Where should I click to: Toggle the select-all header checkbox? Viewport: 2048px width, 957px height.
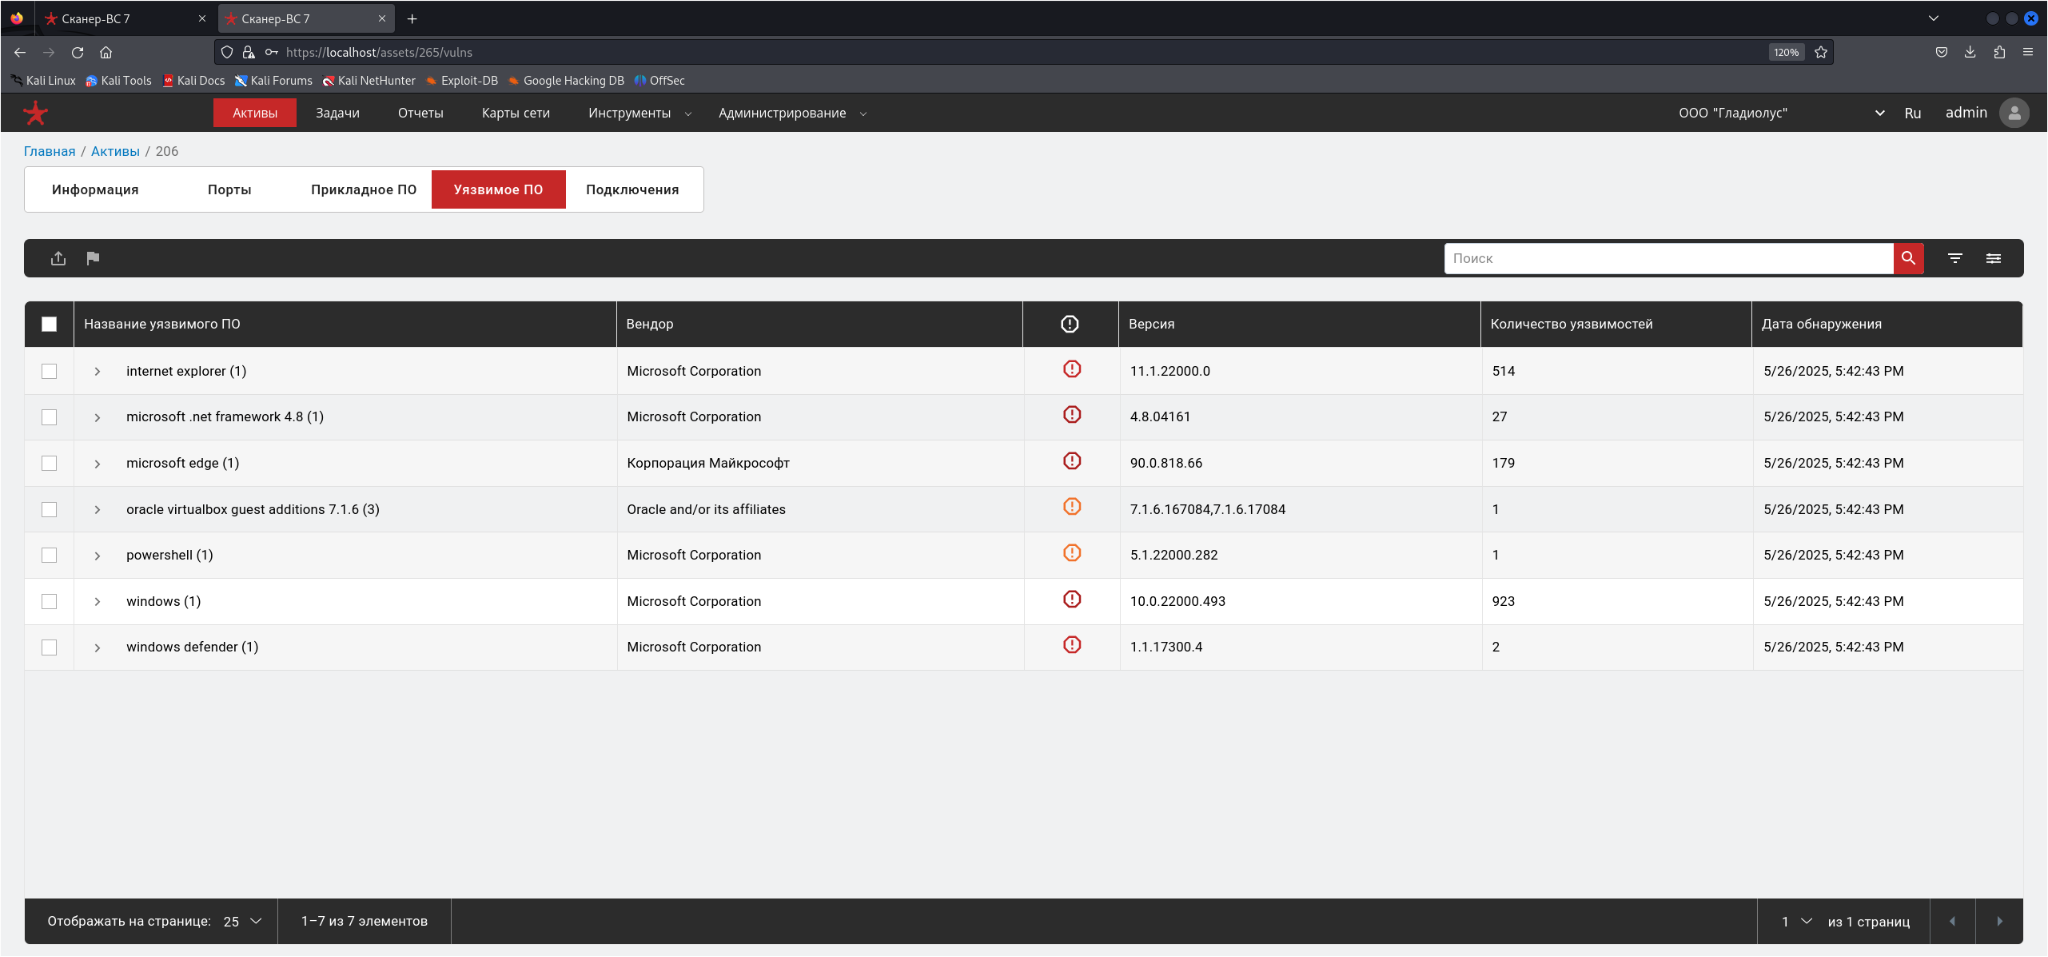pyautogui.click(x=49, y=324)
